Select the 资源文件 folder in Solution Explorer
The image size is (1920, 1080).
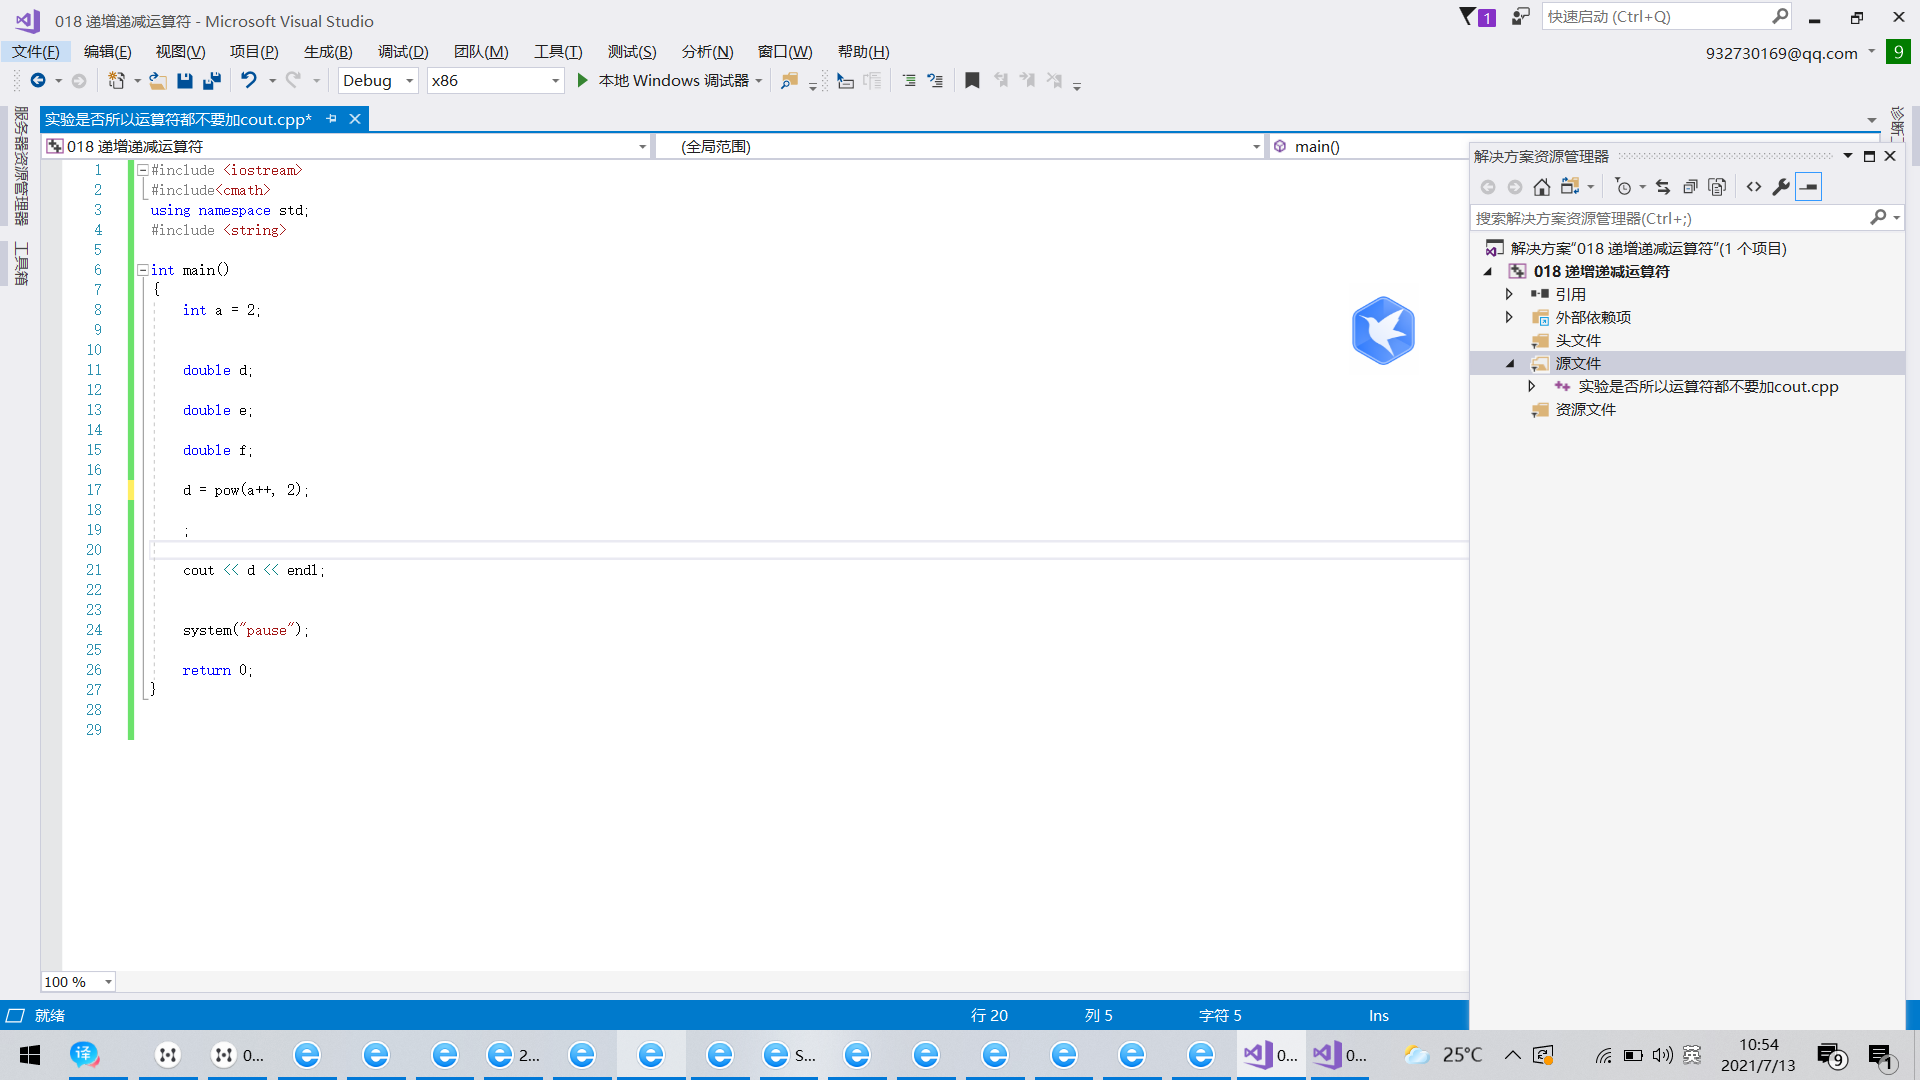coord(1585,410)
